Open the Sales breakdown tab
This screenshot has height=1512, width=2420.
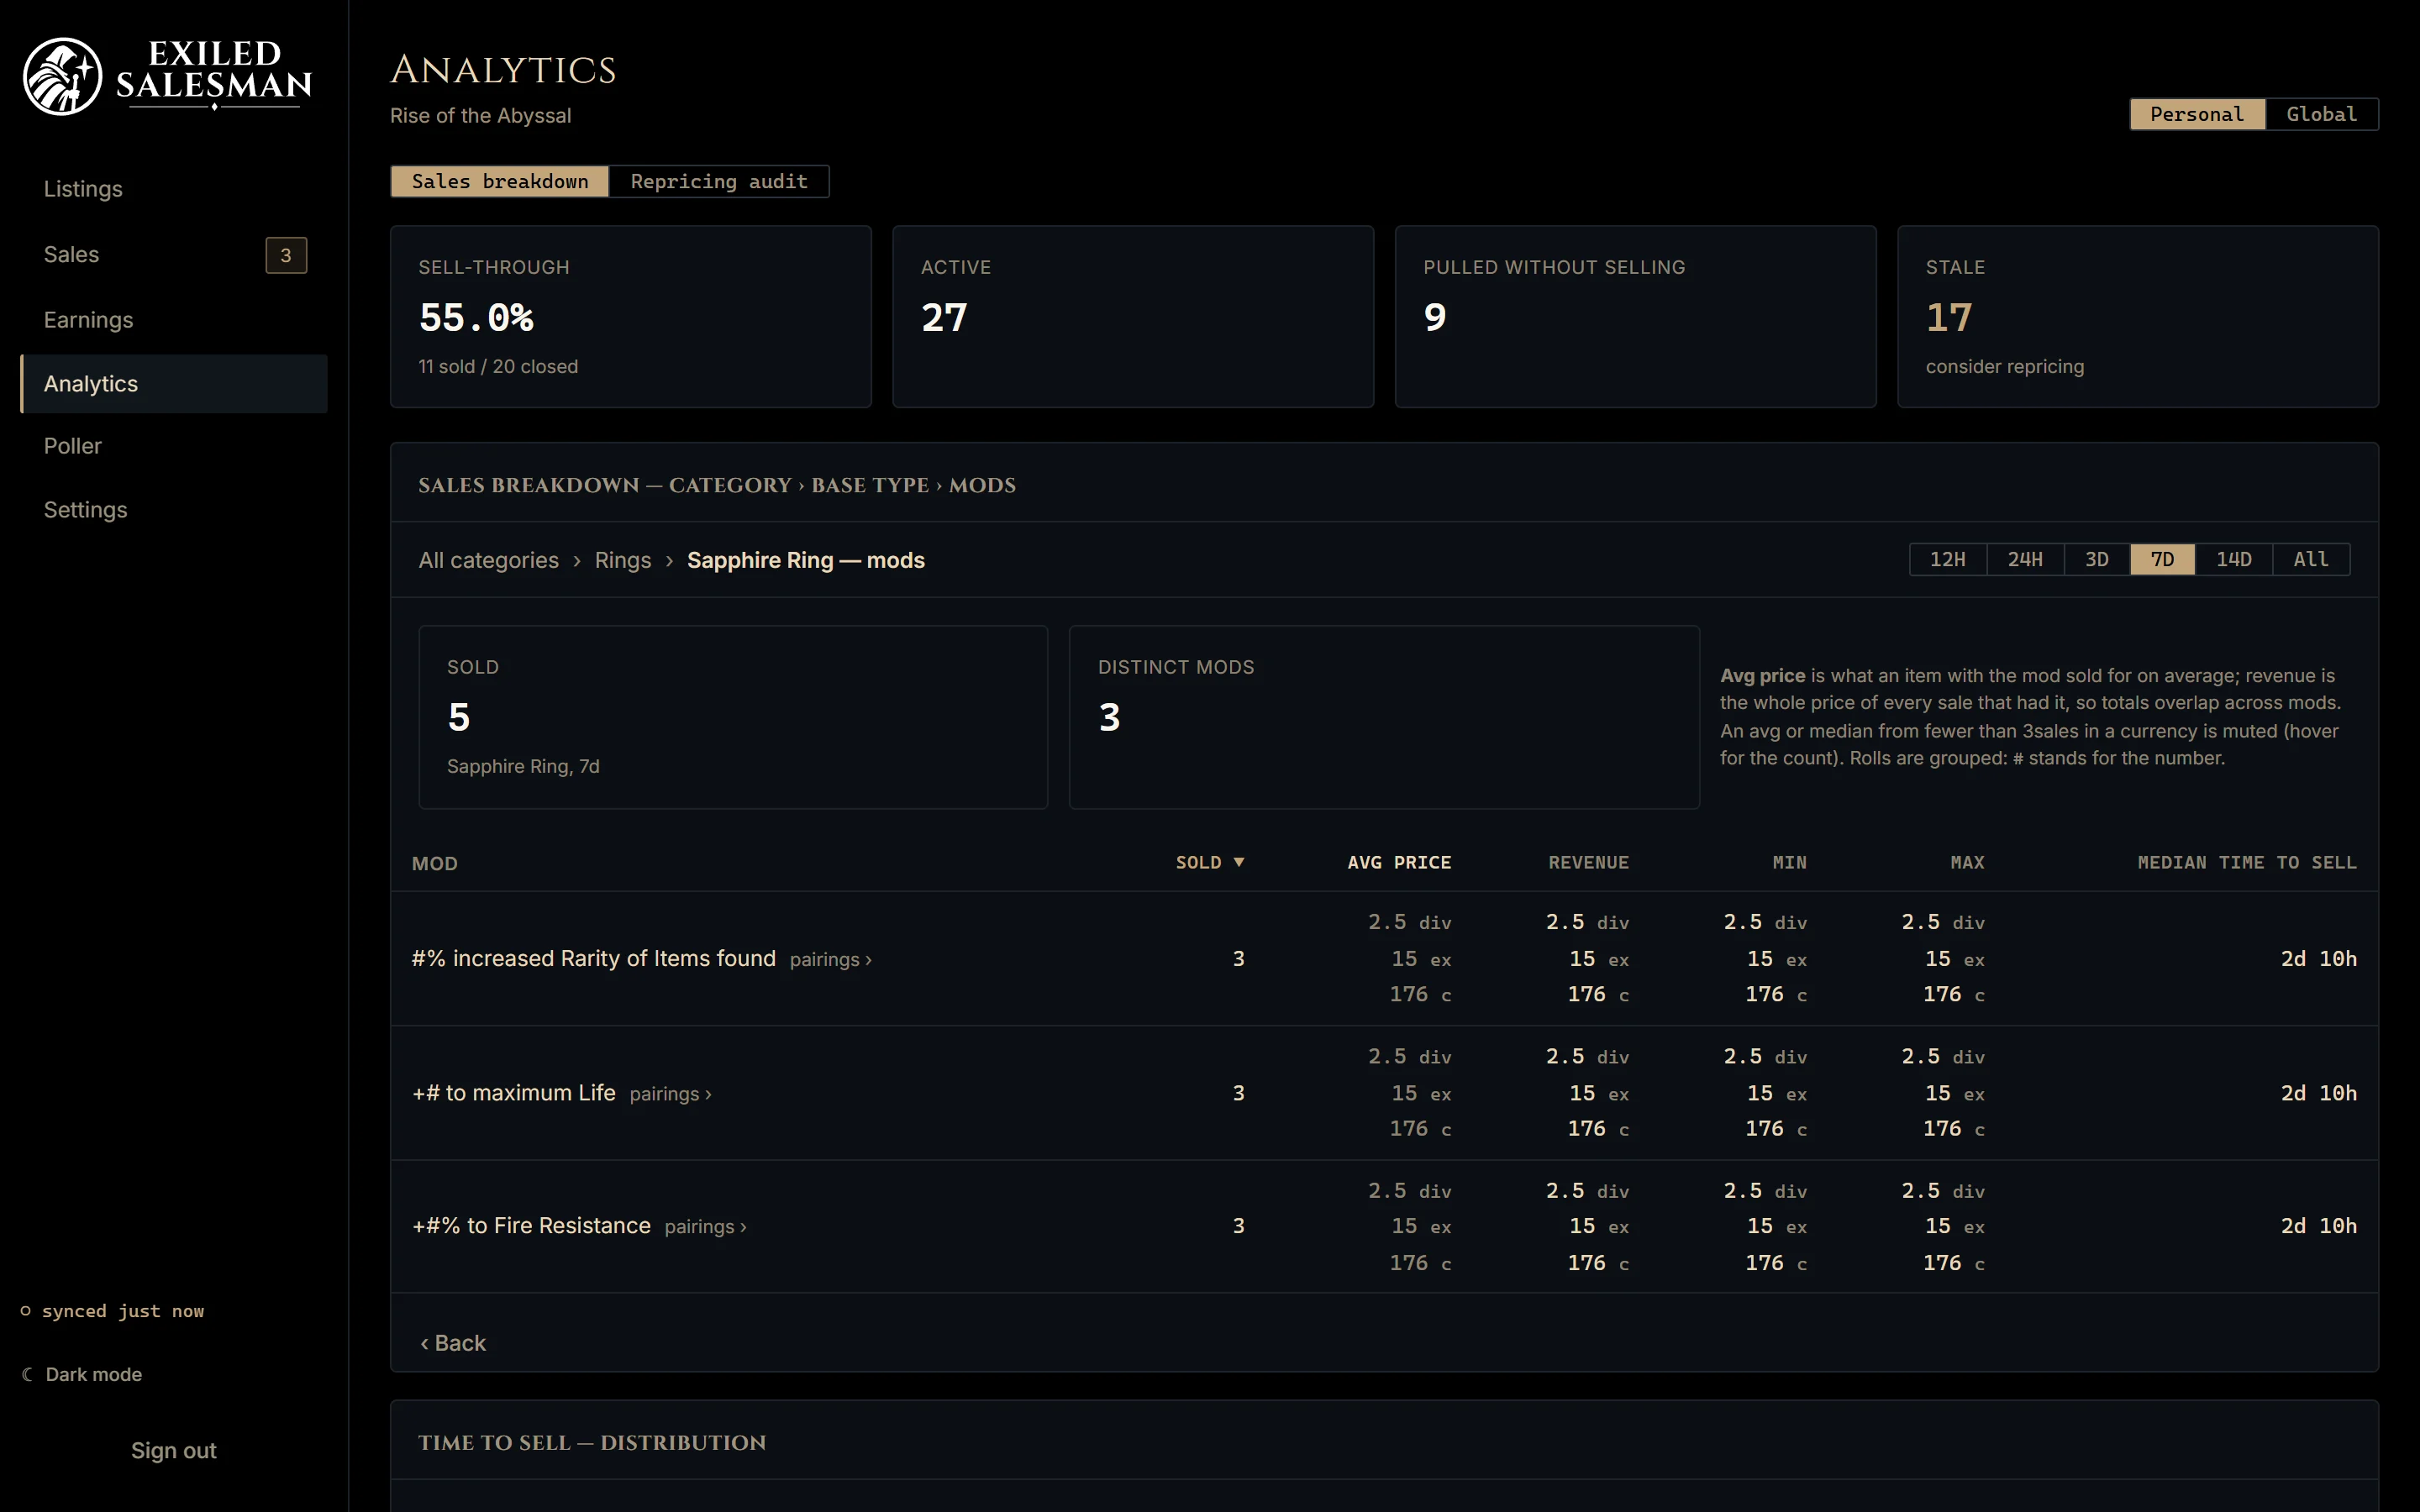[x=500, y=181]
